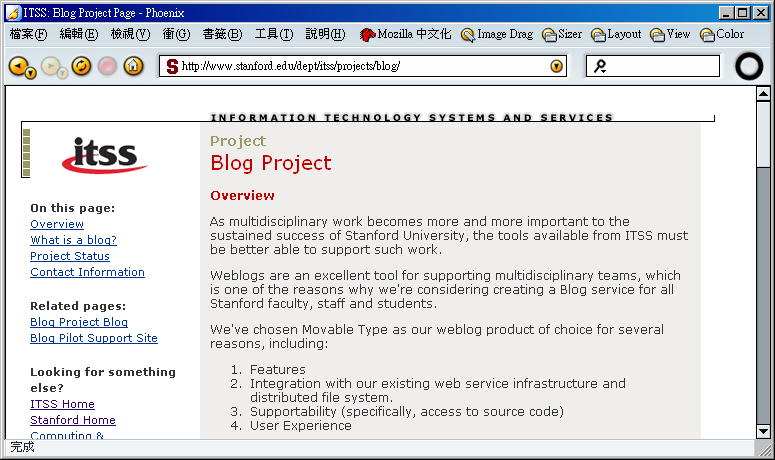
Task: Follow the 'What is a blog?' link
Action: (x=73, y=240)
